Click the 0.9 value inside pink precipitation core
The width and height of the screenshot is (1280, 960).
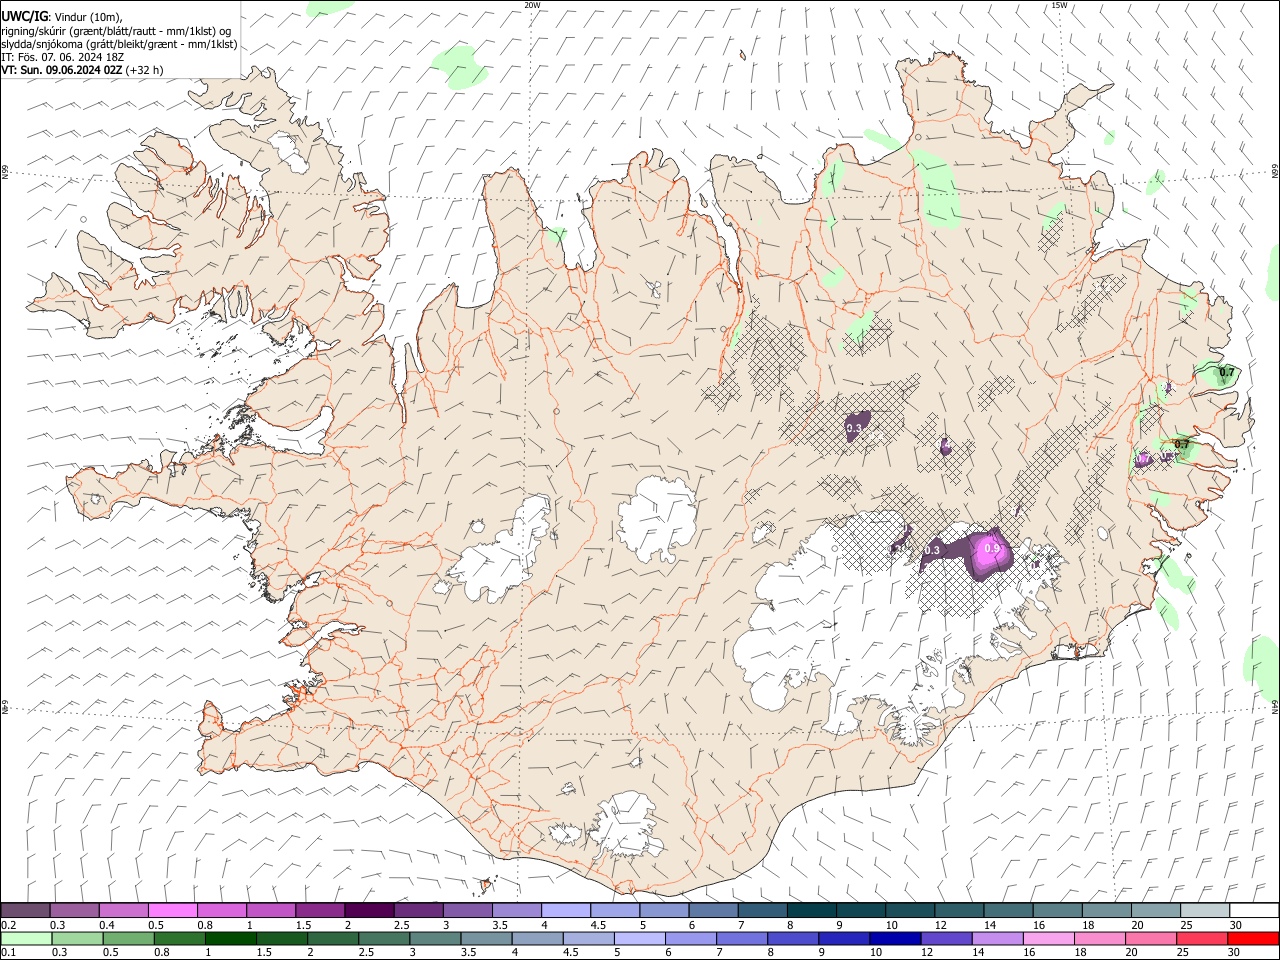[992, 548]
